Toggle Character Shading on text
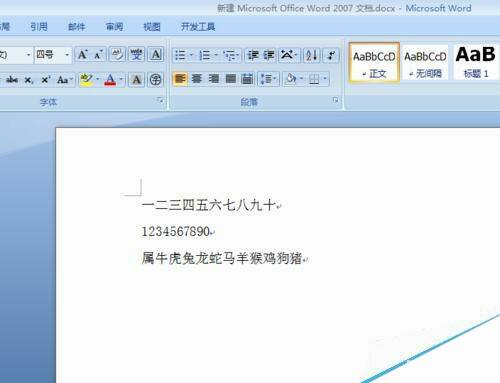The height and width of the screenshot is (383, 500). (136, 80)
